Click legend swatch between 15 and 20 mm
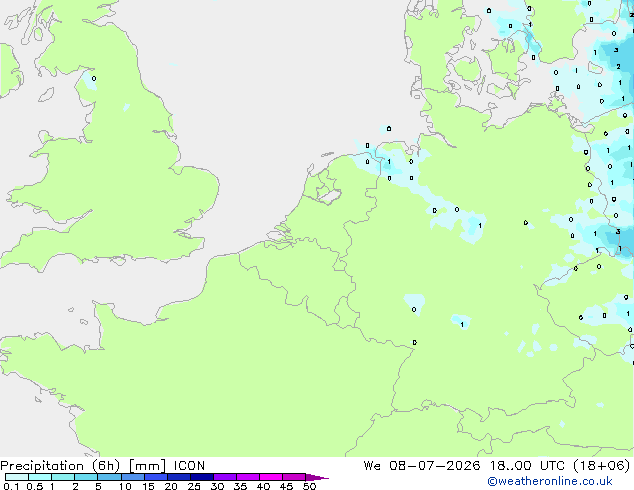Viewport: 634px width, 490px height. click(x=156, y=477)
